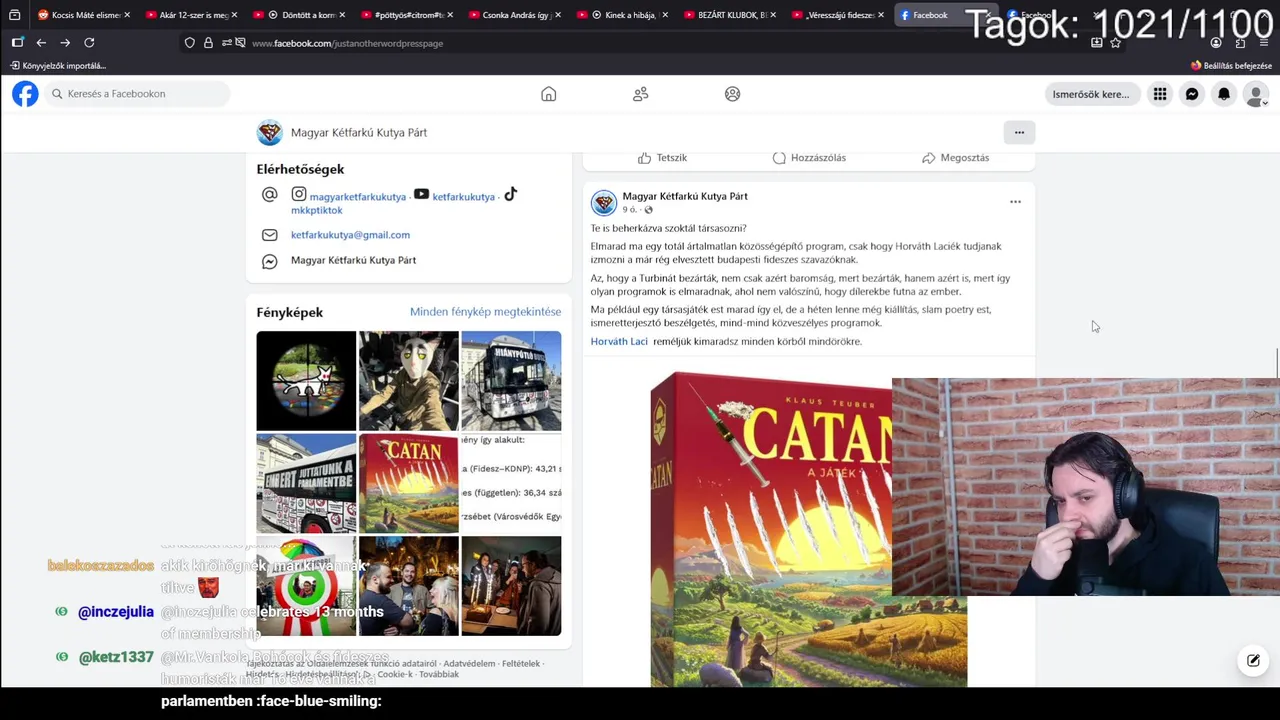Open the mkkptiktok TikTok link
The image size is (1280, 720).
(317, 210)
